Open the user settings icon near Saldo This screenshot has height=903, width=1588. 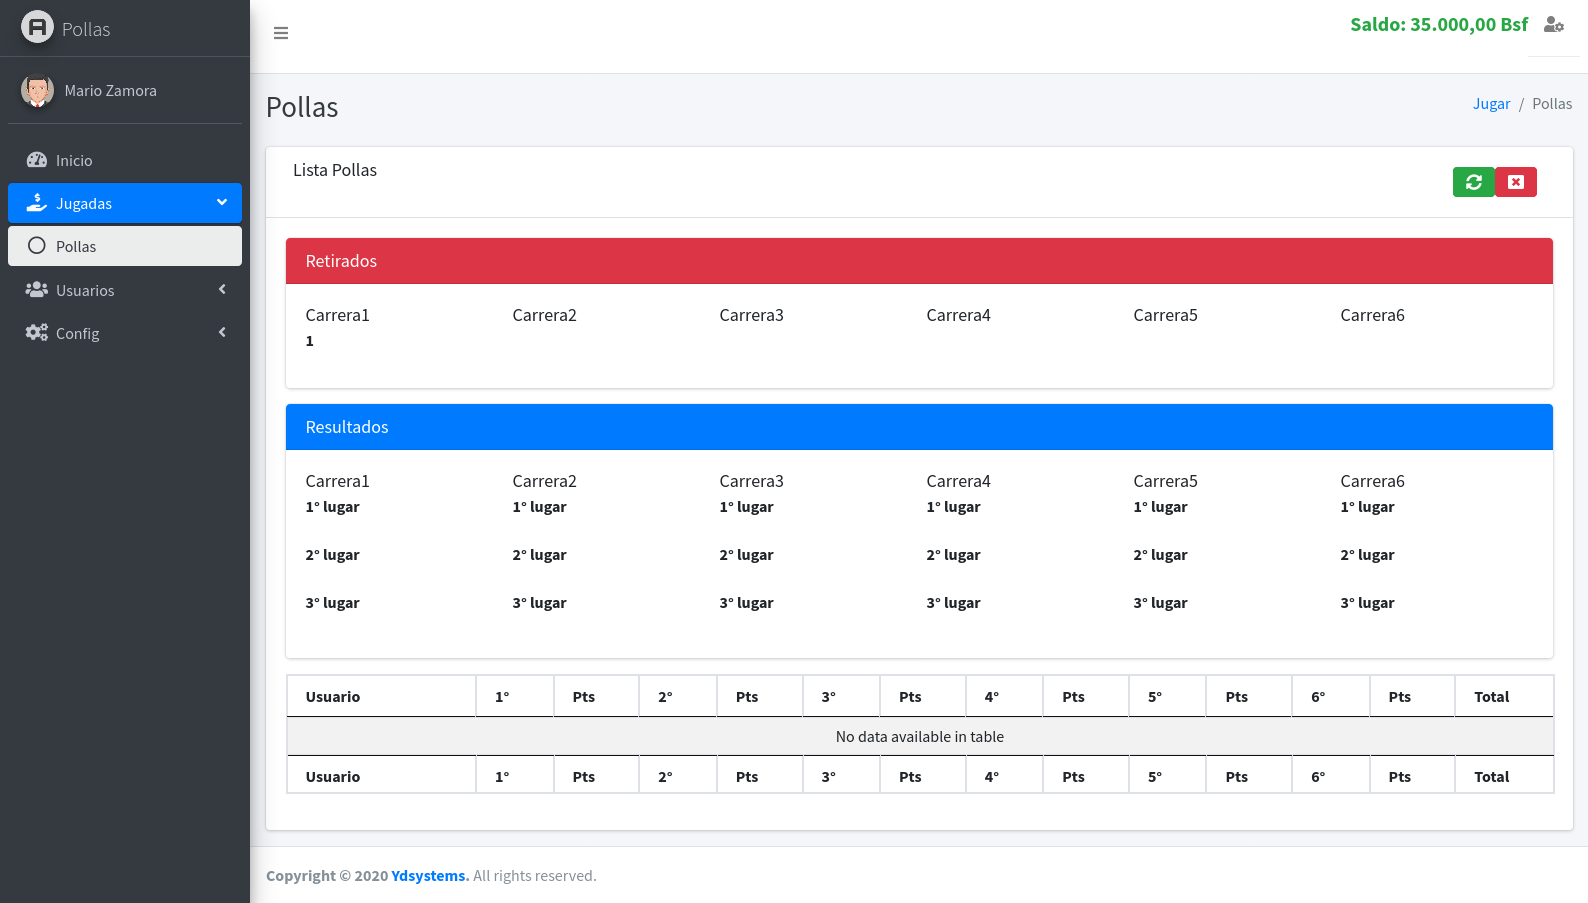(1553, 25)
